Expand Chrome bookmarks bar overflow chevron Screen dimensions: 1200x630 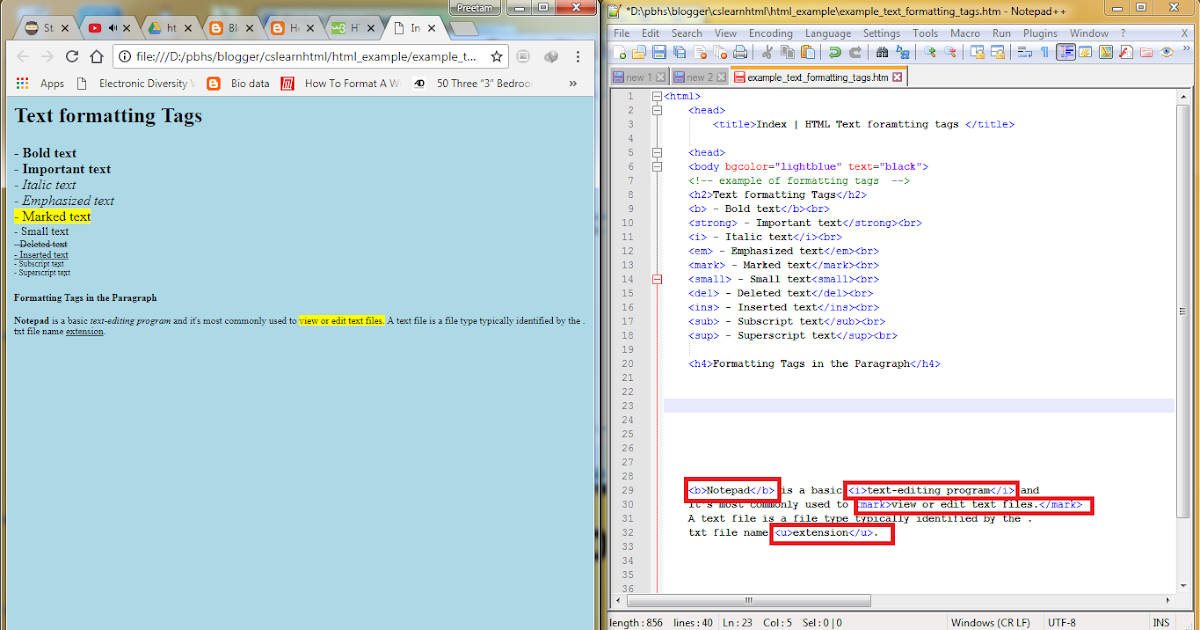(574, 84)
